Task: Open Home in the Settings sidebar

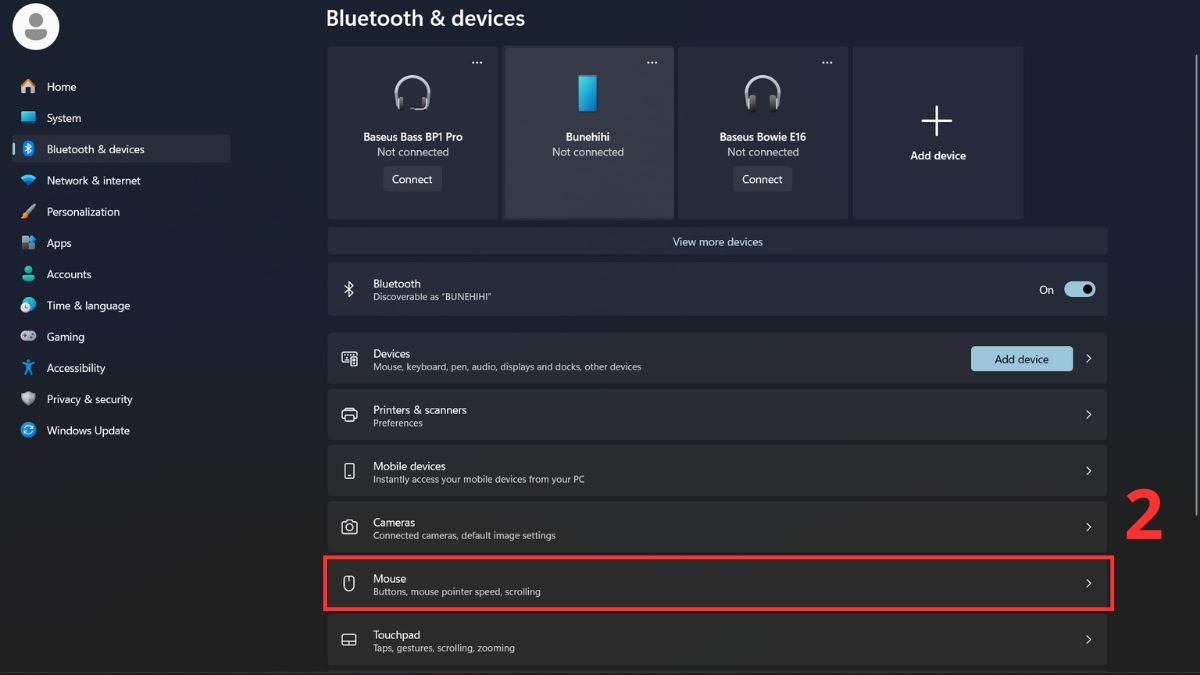Action: (x=61, y=87)
